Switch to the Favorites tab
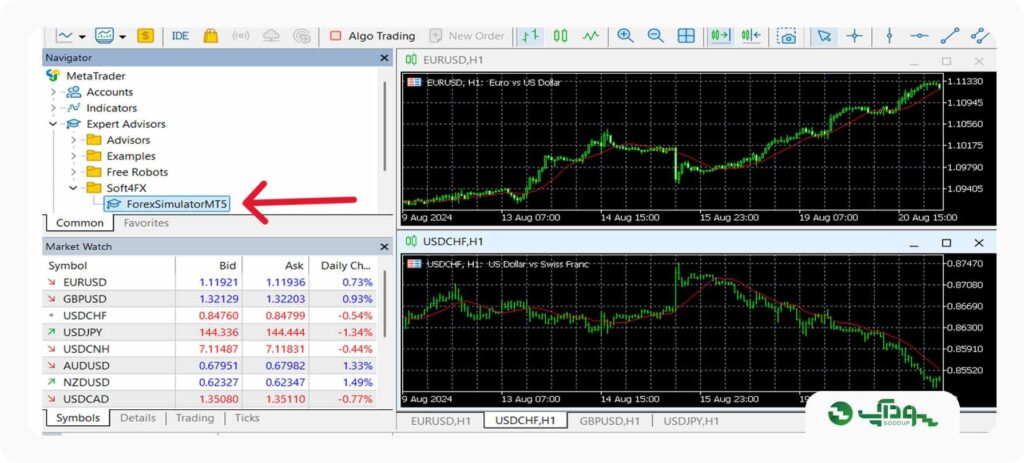Screen dimensions: 1024x463 click(146, 223)
